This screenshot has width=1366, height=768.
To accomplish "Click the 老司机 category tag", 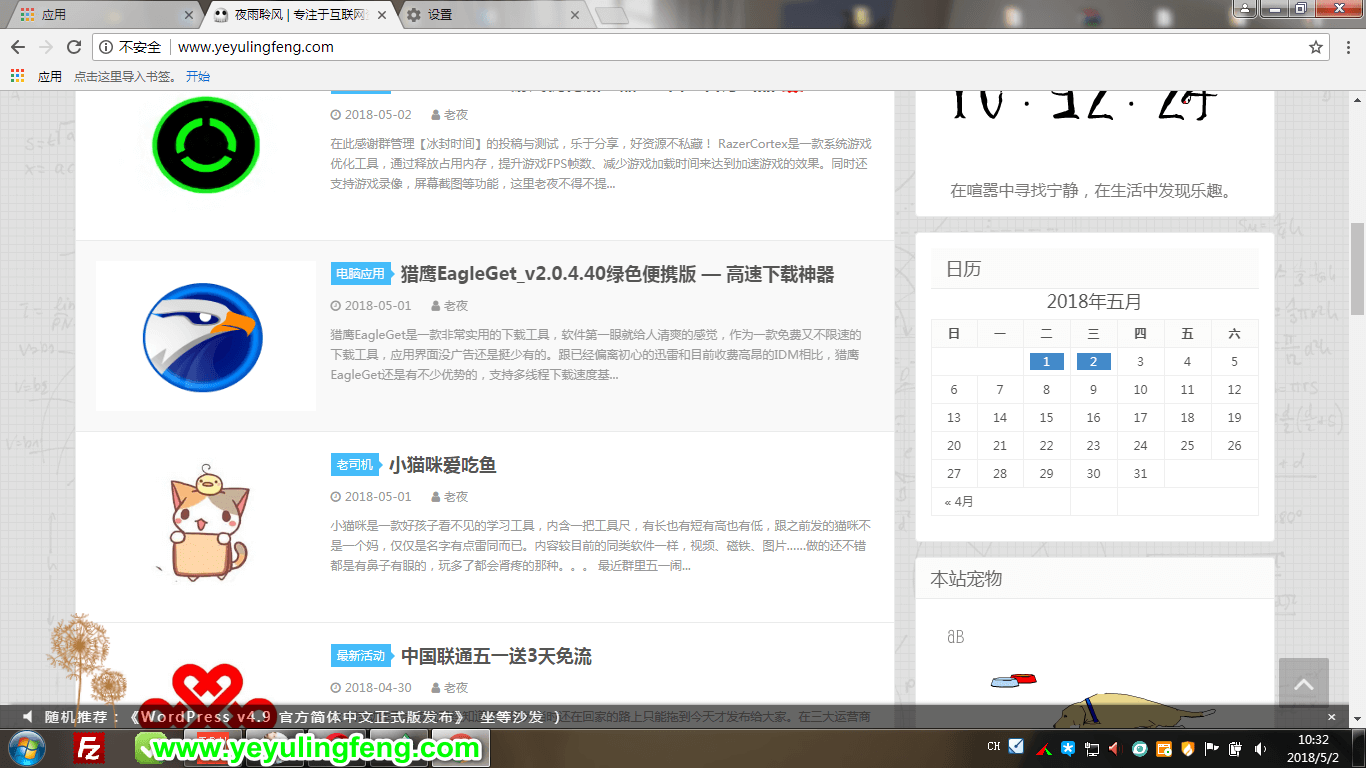I will click(x=354, y=465).
